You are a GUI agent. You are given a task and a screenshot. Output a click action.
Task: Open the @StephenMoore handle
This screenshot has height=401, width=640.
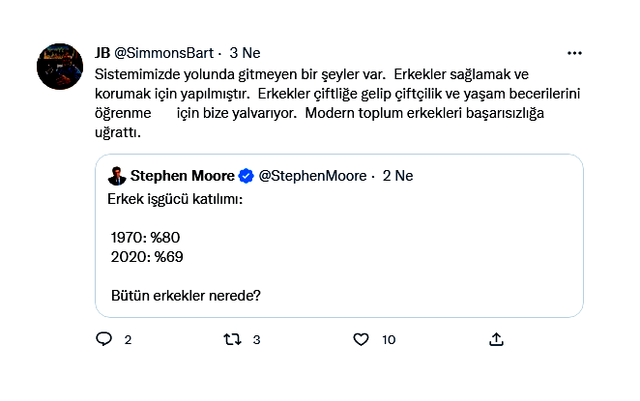pos(313,176)
